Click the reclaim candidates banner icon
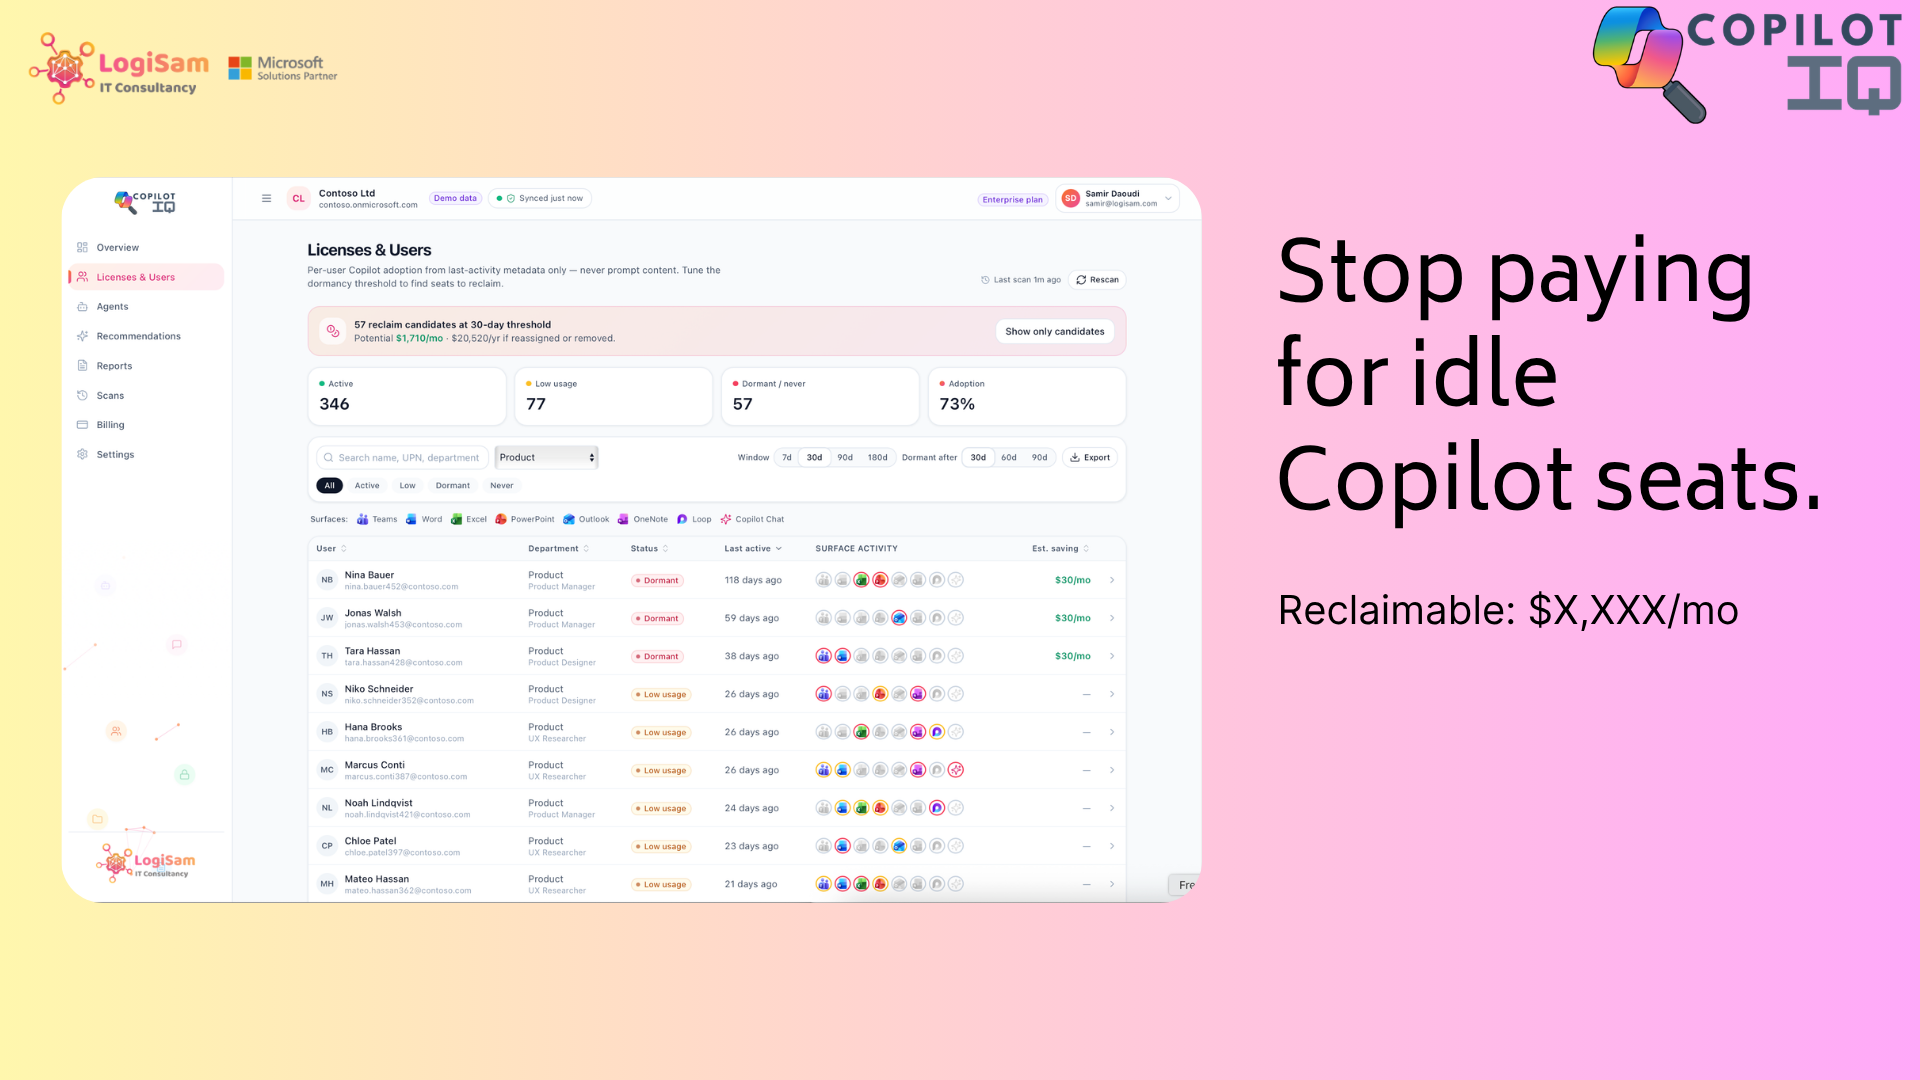 pos(333,331)
